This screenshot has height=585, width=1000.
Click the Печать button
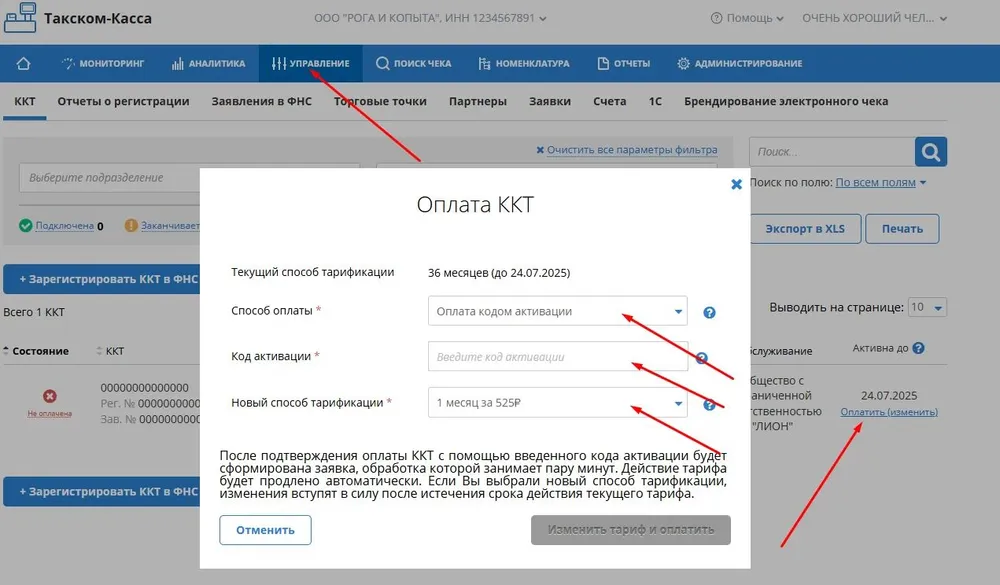[x=902, y=229]
